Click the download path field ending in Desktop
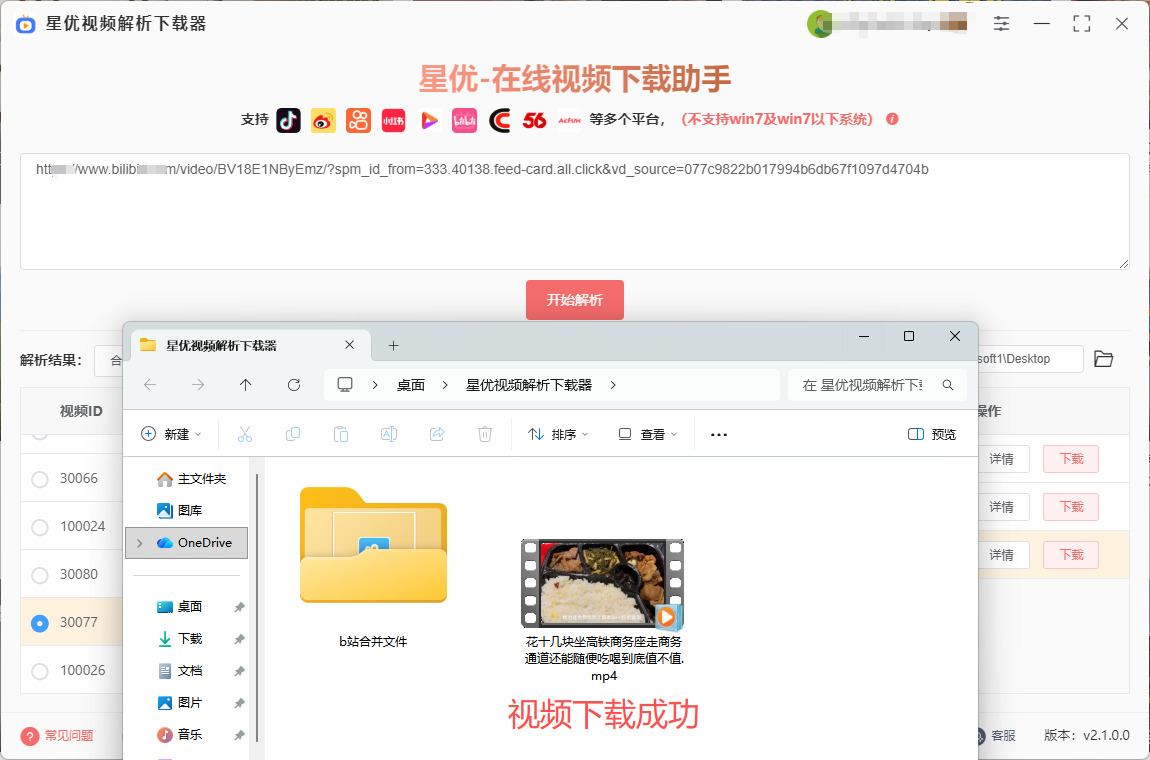The image size is (1150, 760). point(1029,359)
